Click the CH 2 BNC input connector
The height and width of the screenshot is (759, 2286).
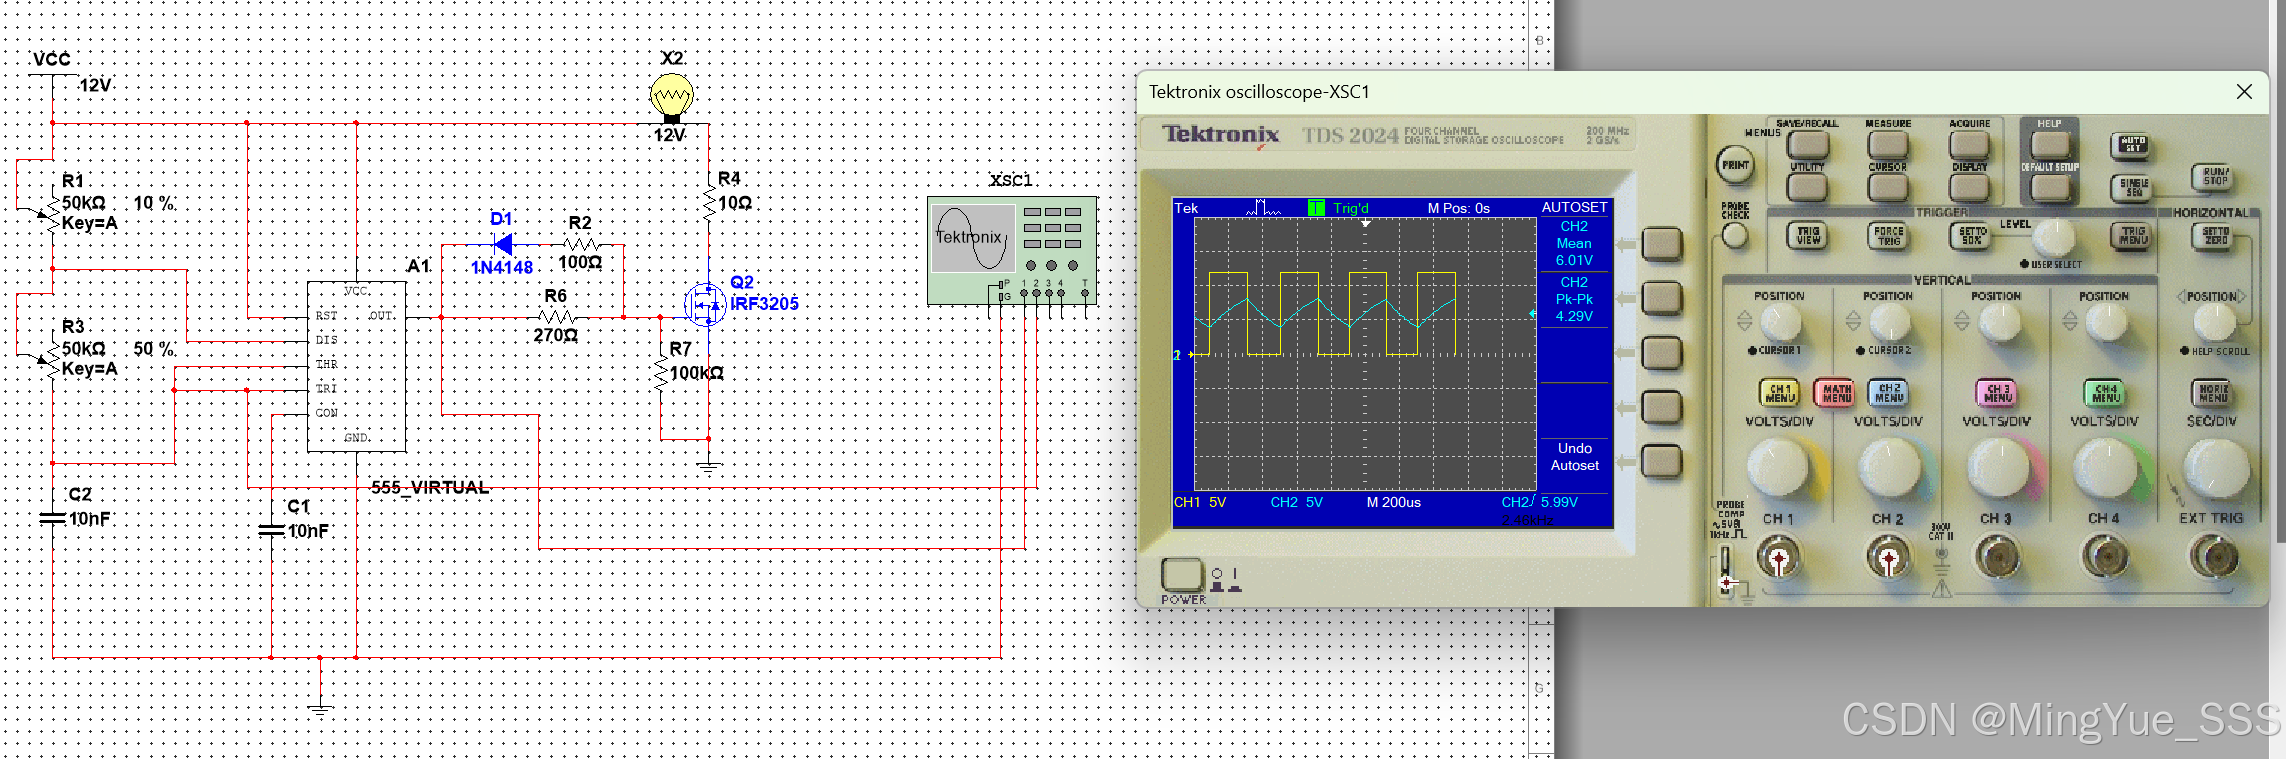pos(1888,558)
